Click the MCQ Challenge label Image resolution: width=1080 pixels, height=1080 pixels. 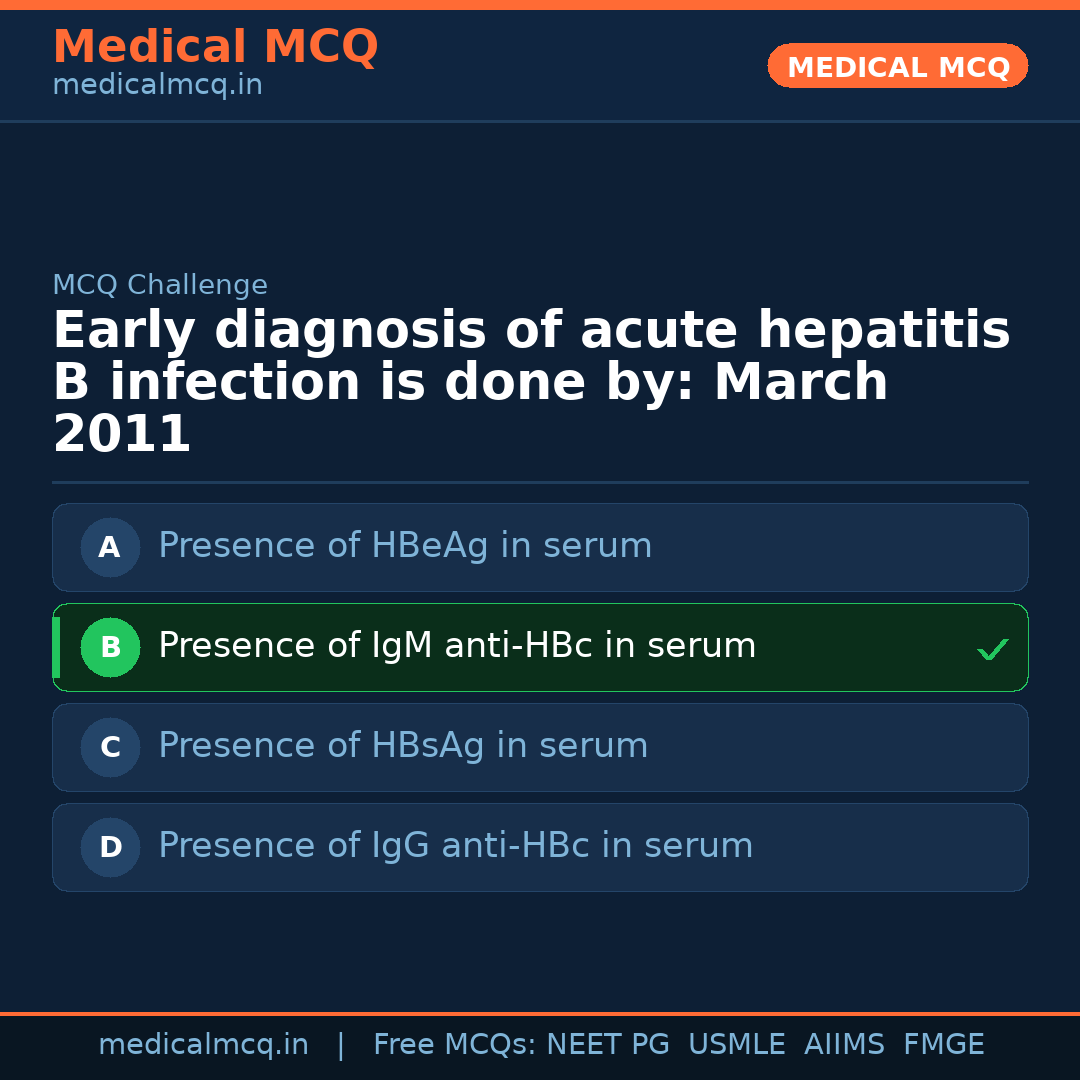click(x=160, y=286)
